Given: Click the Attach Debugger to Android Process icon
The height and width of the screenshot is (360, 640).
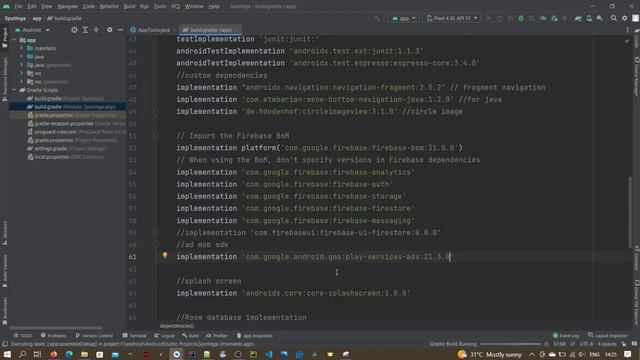Looking at the screenshot, I should pyautogui.click(x=554, y=18).
